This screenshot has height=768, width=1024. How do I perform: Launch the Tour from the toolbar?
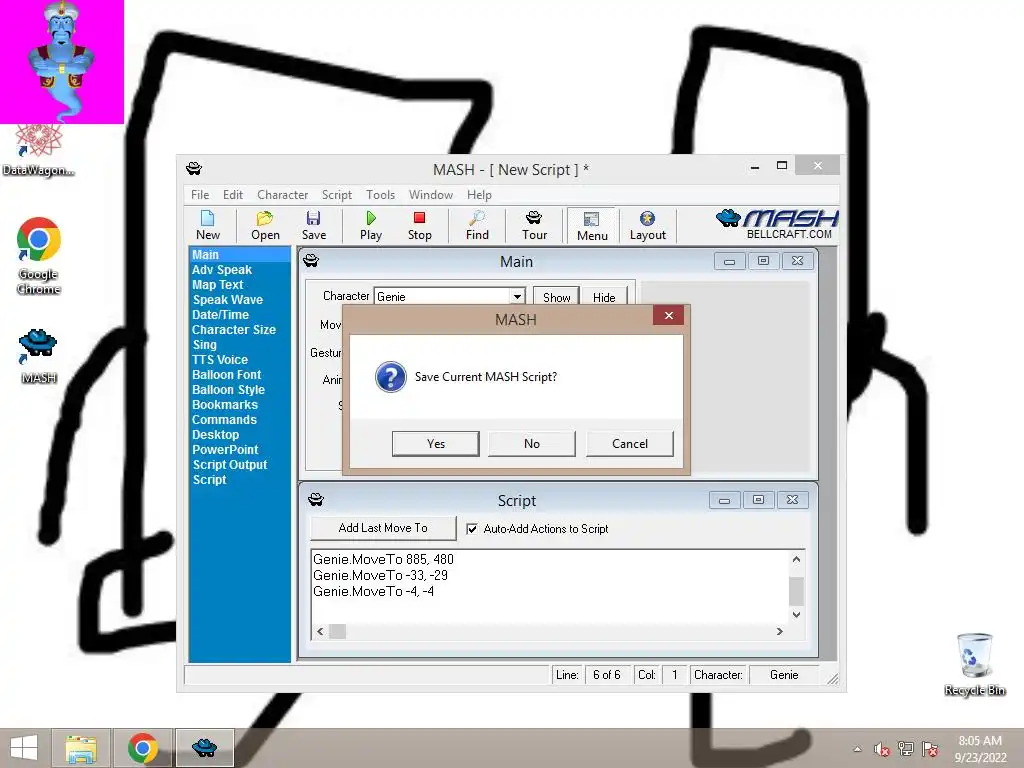pos(534,225)
